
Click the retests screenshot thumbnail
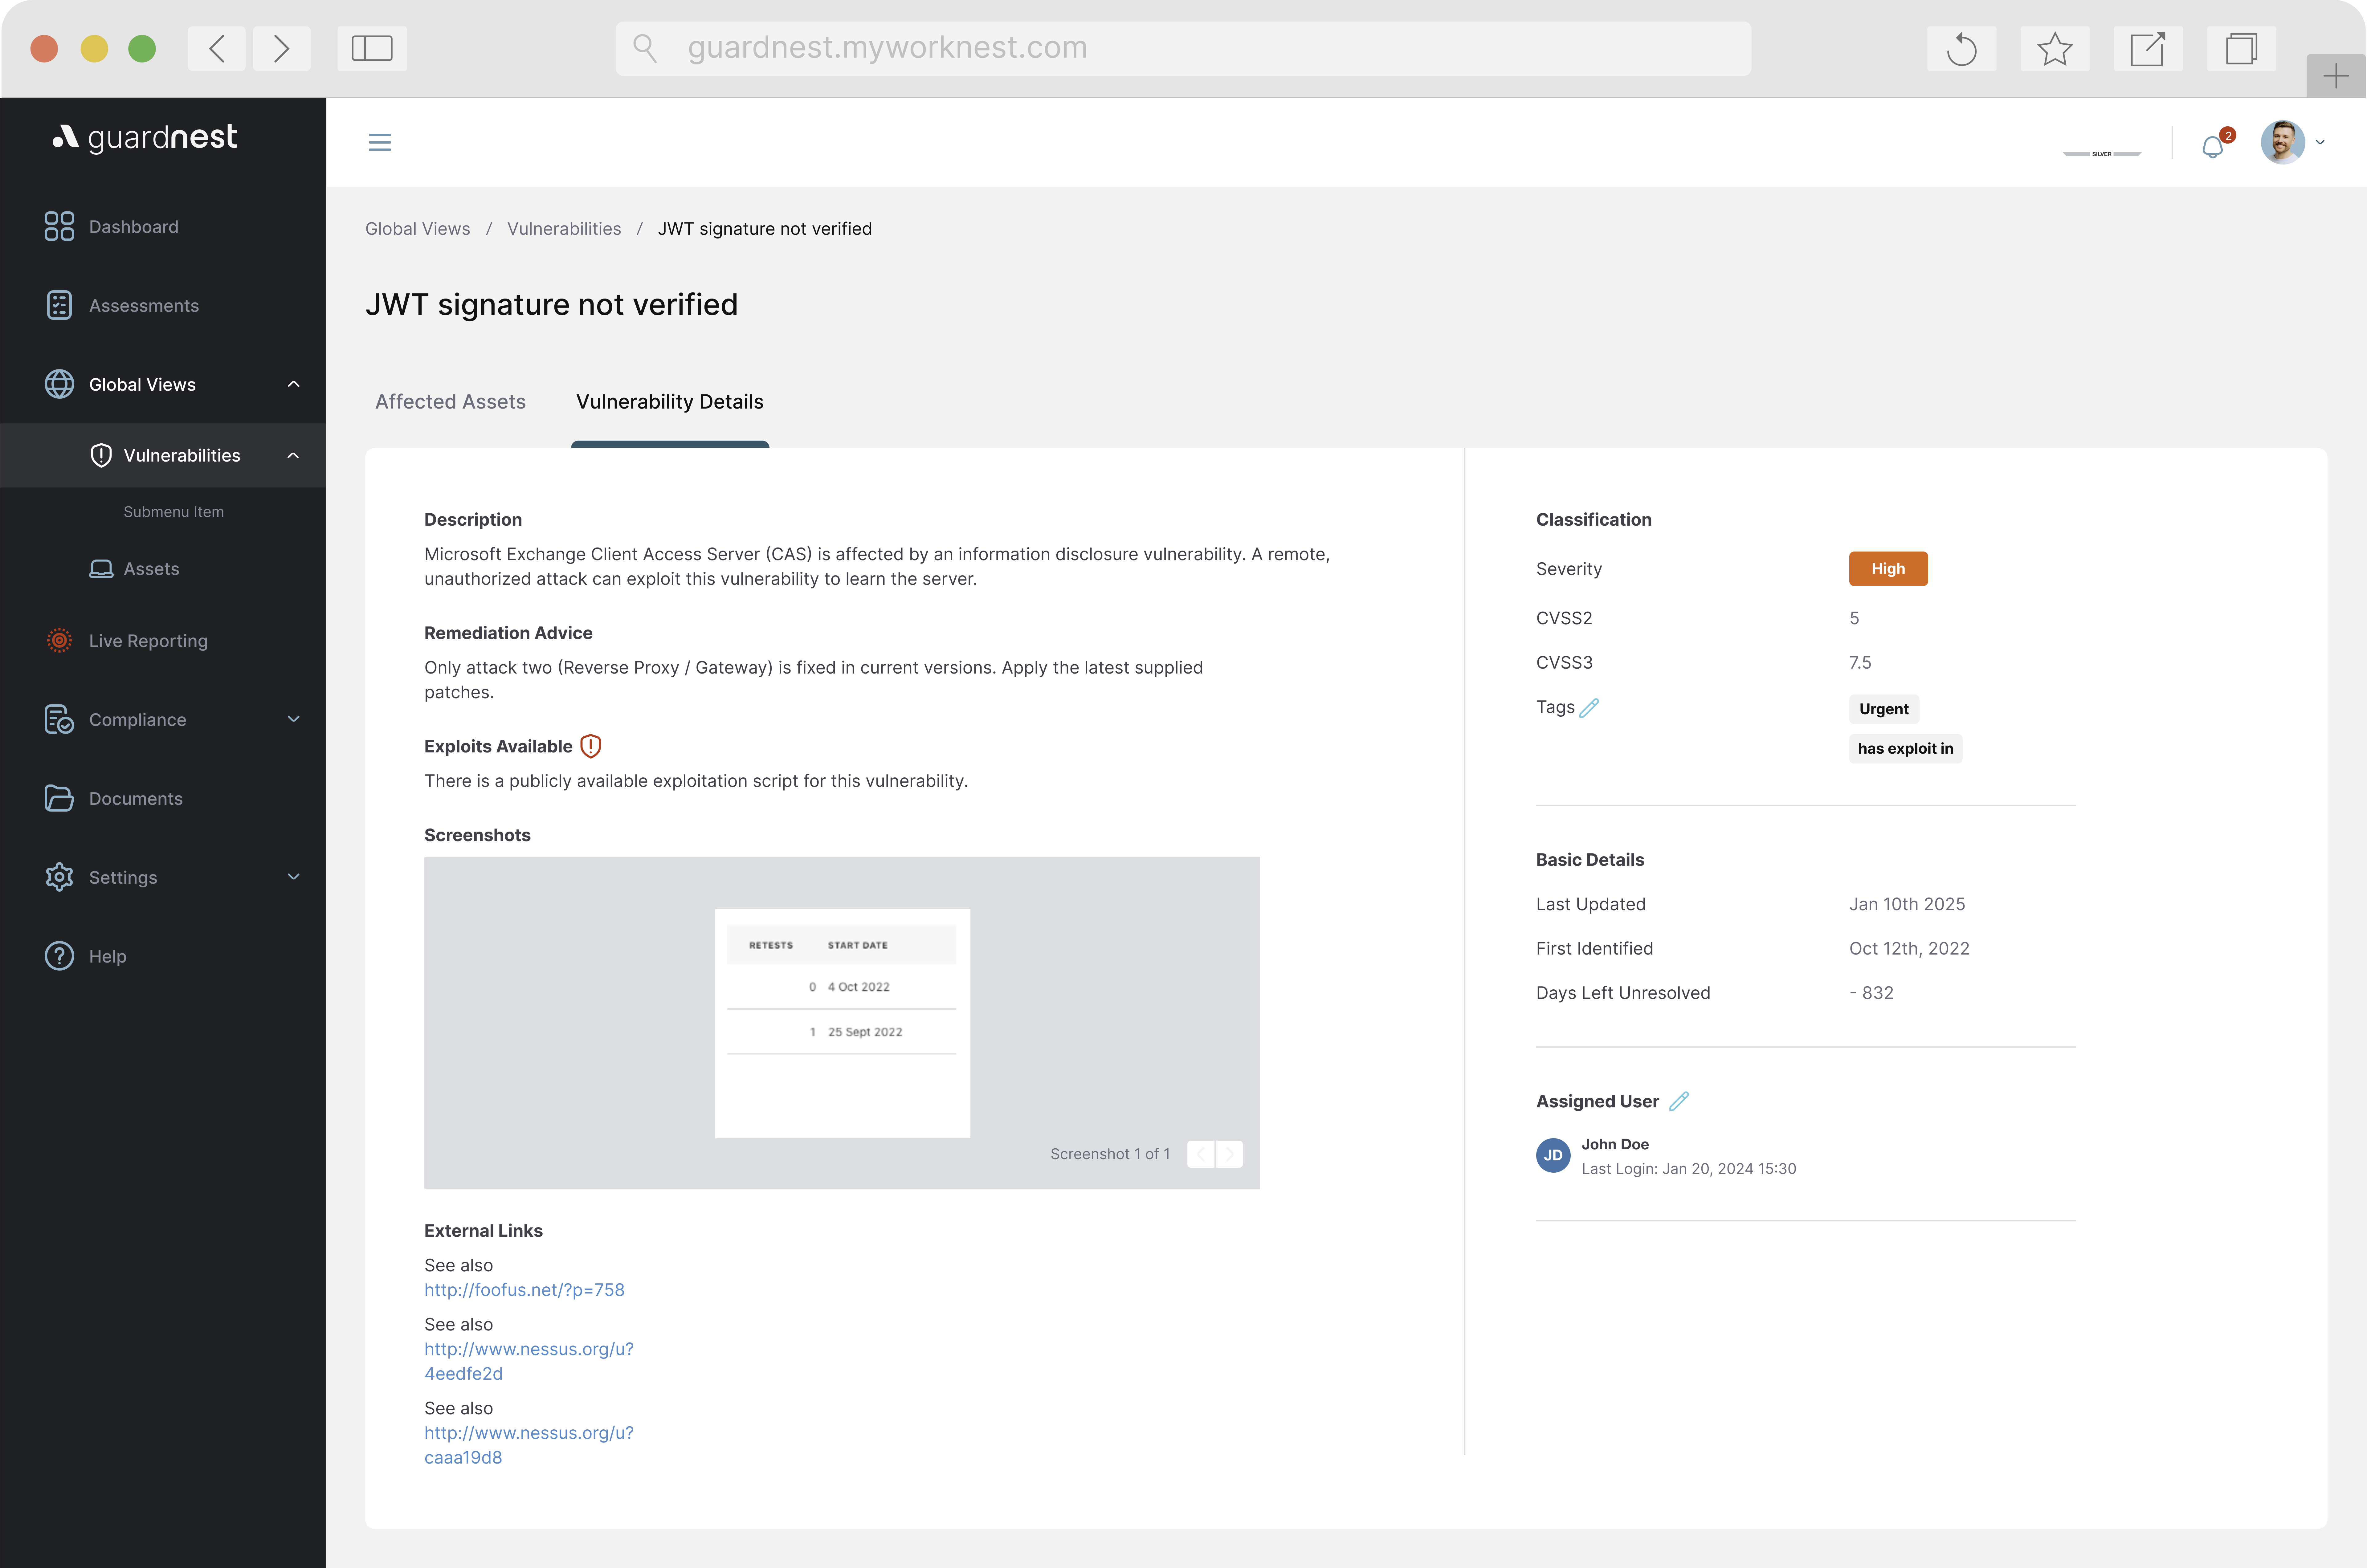pyautogui.click(x=842, y=1022)
